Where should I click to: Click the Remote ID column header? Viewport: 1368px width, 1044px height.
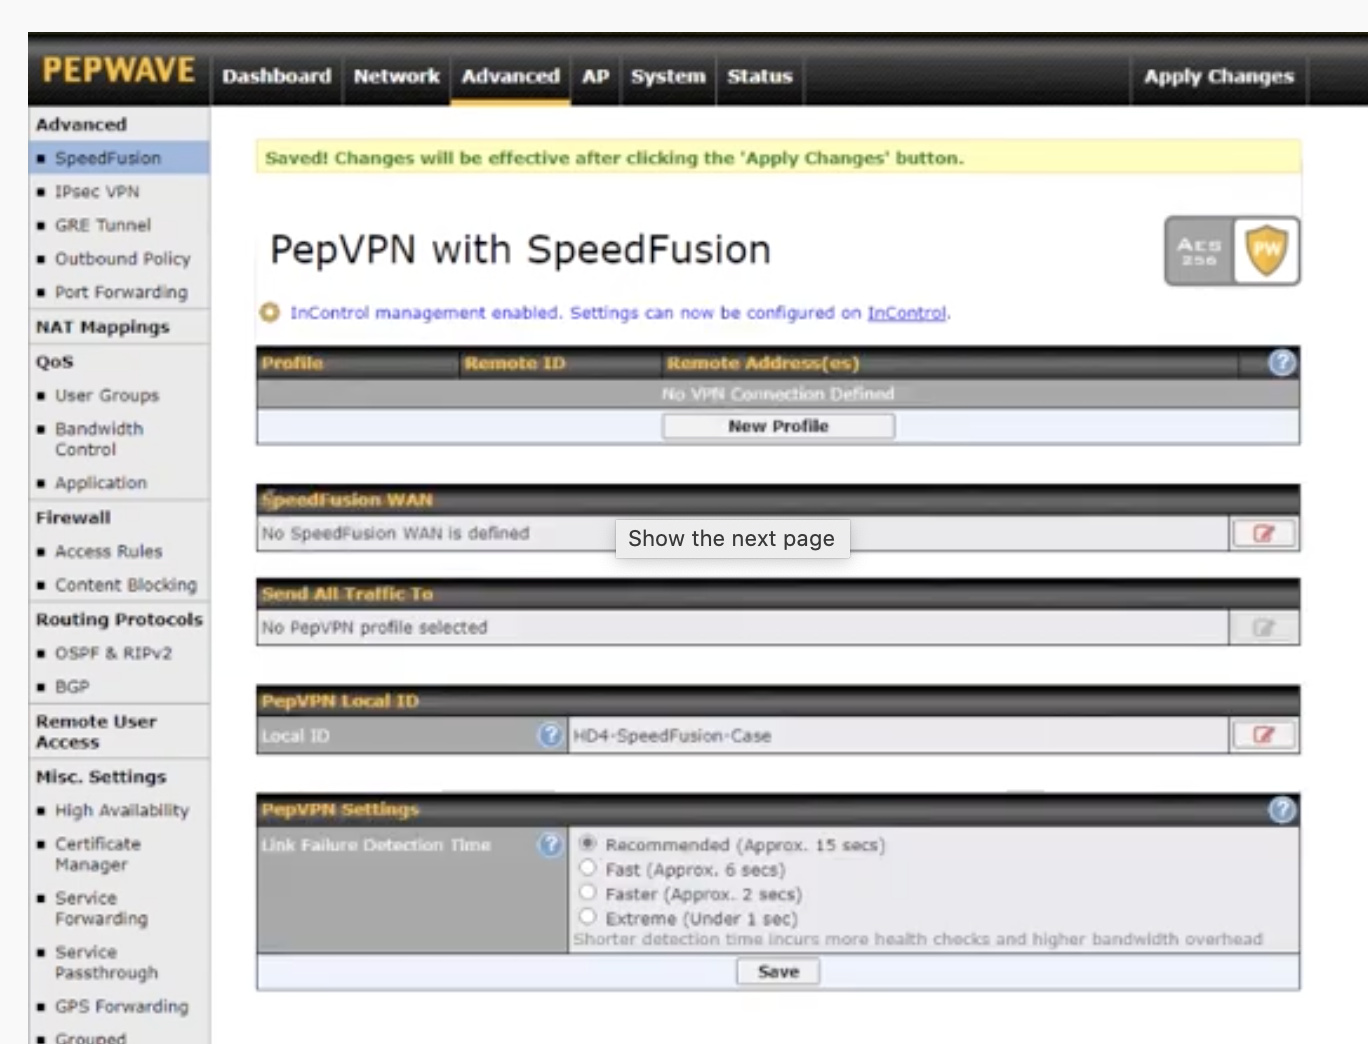515,363
